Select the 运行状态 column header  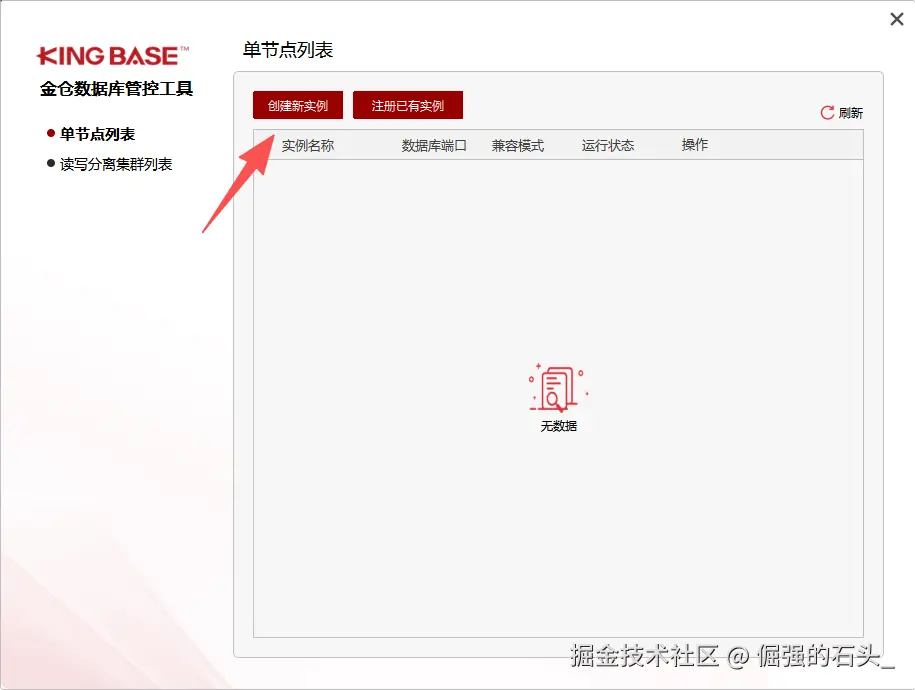610,144
